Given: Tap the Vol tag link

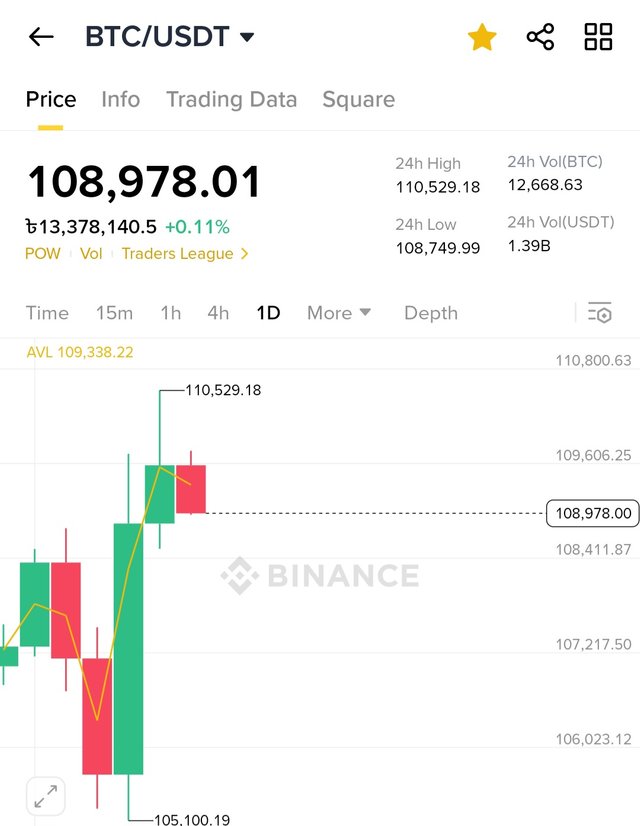Looking at the screenshot, I should [91, 254].
